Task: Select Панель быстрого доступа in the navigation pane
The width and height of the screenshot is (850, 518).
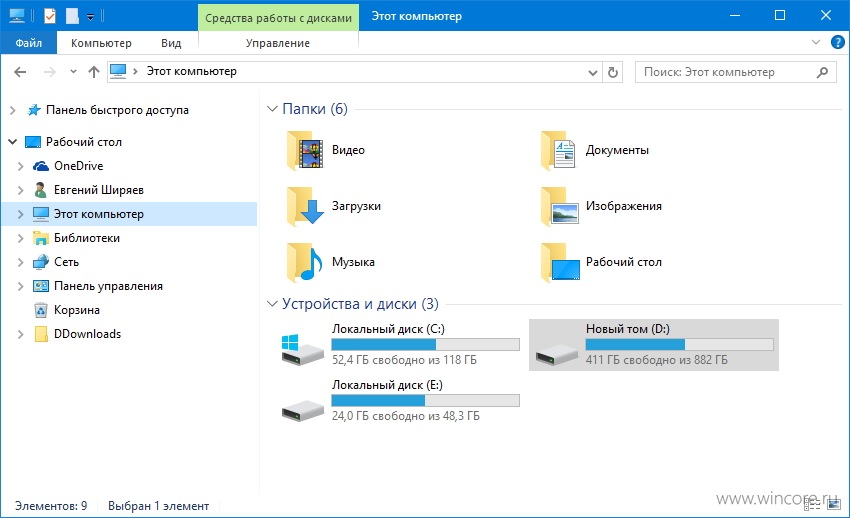Action: pos(117,110)
